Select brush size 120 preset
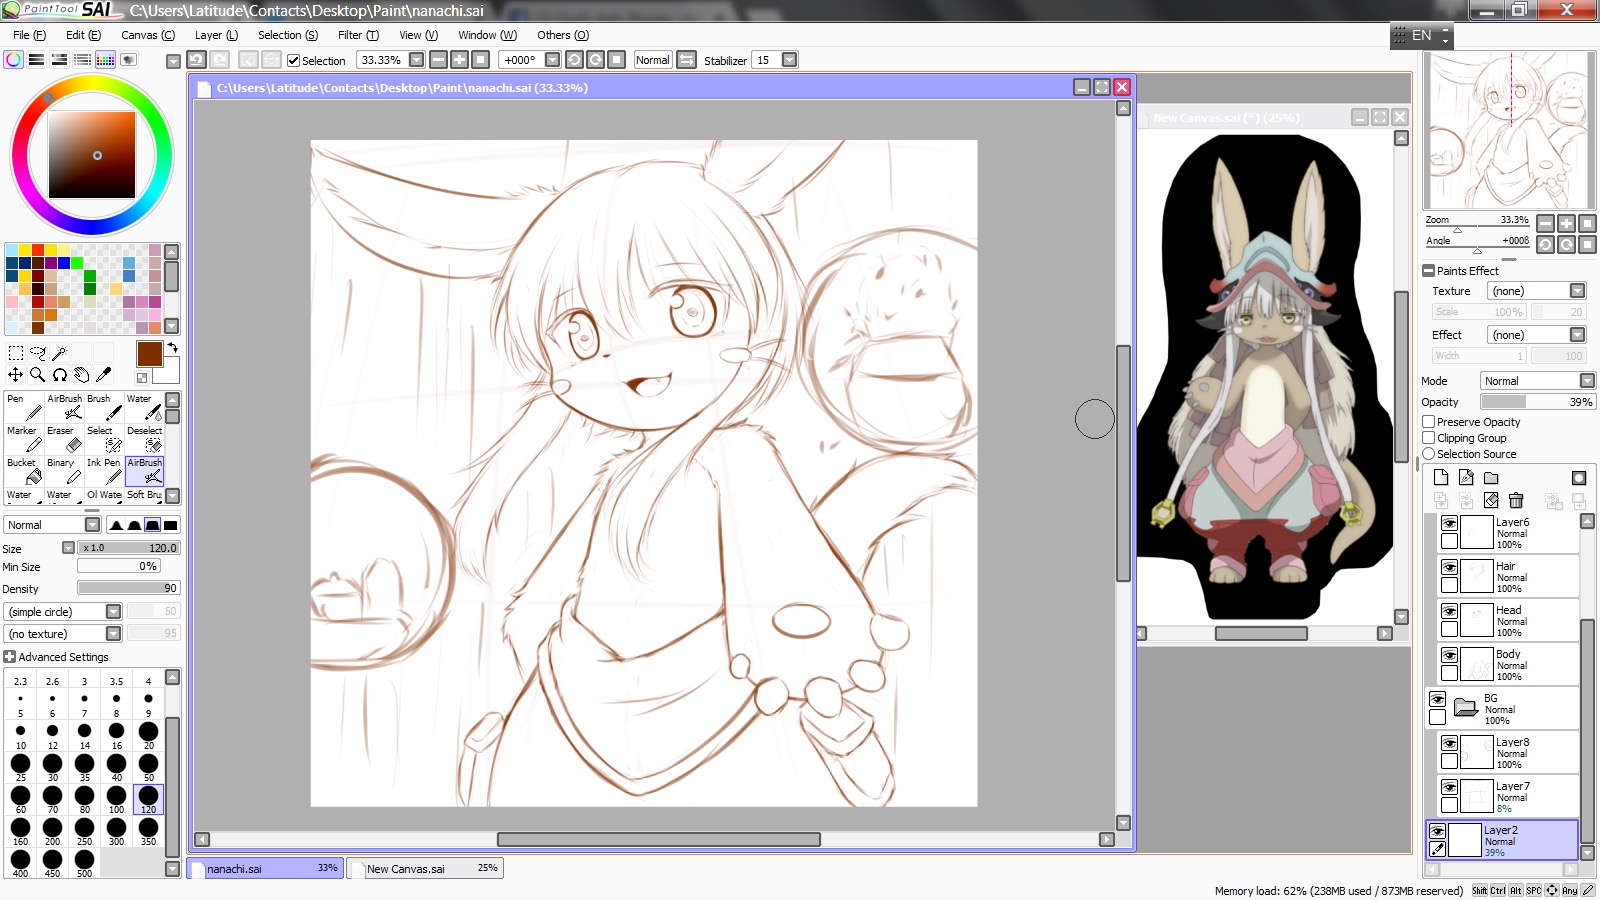 tap(148, 799)
